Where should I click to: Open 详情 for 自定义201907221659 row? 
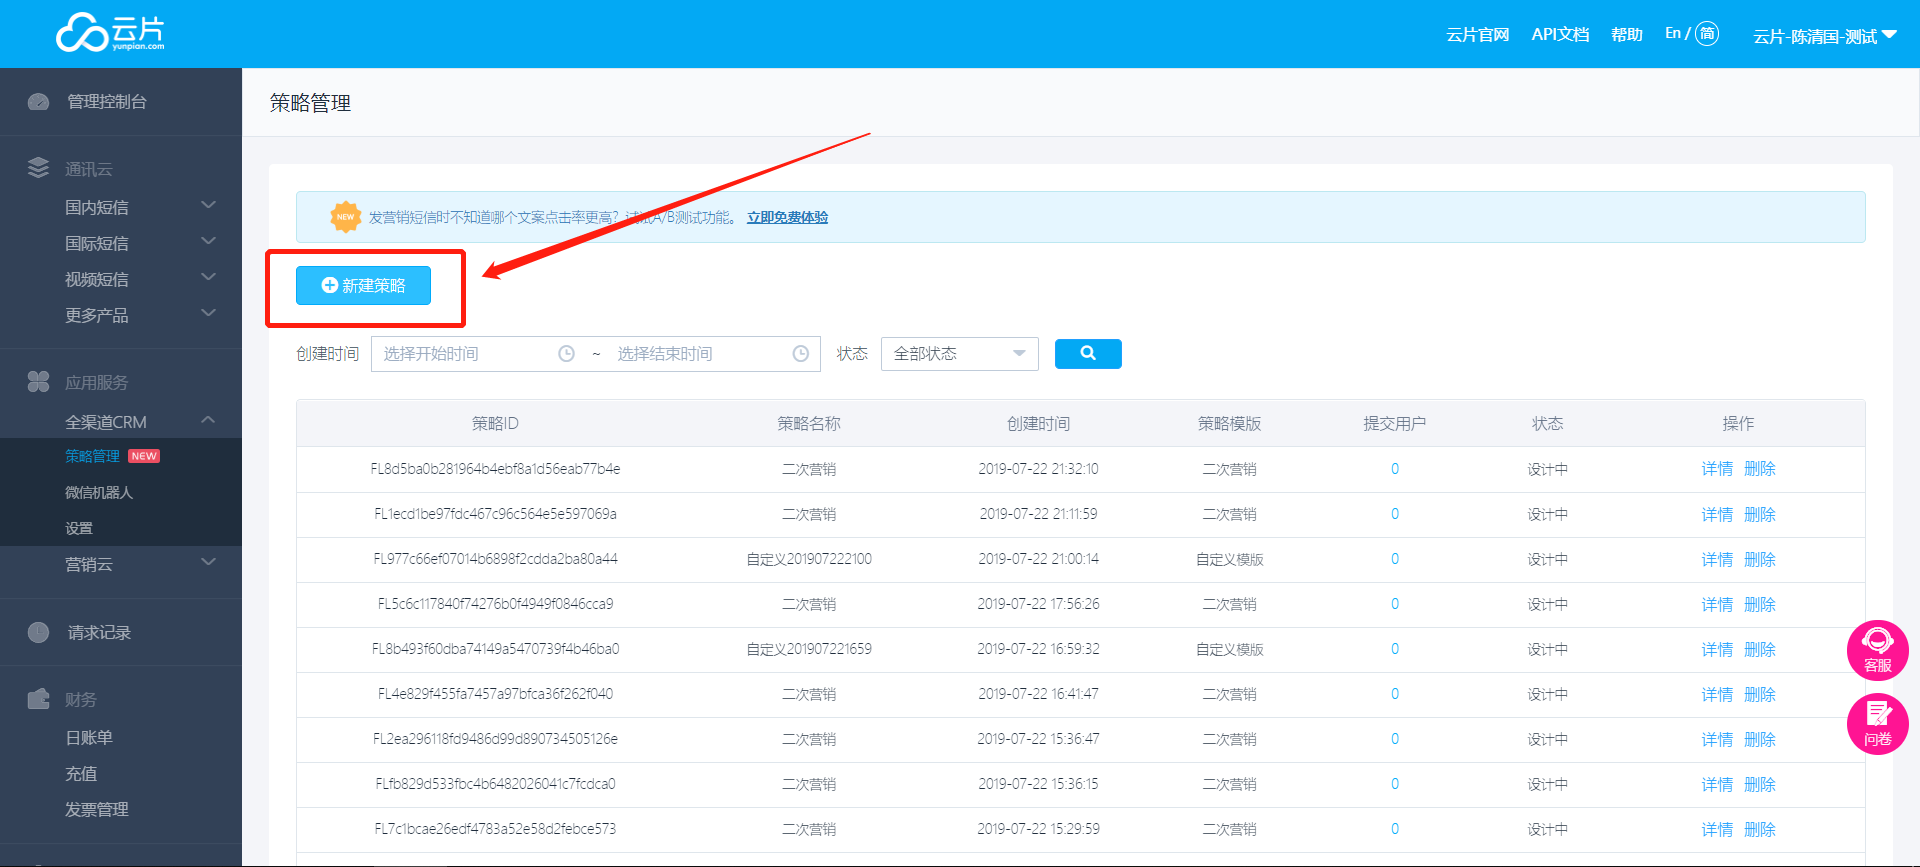1717,650
